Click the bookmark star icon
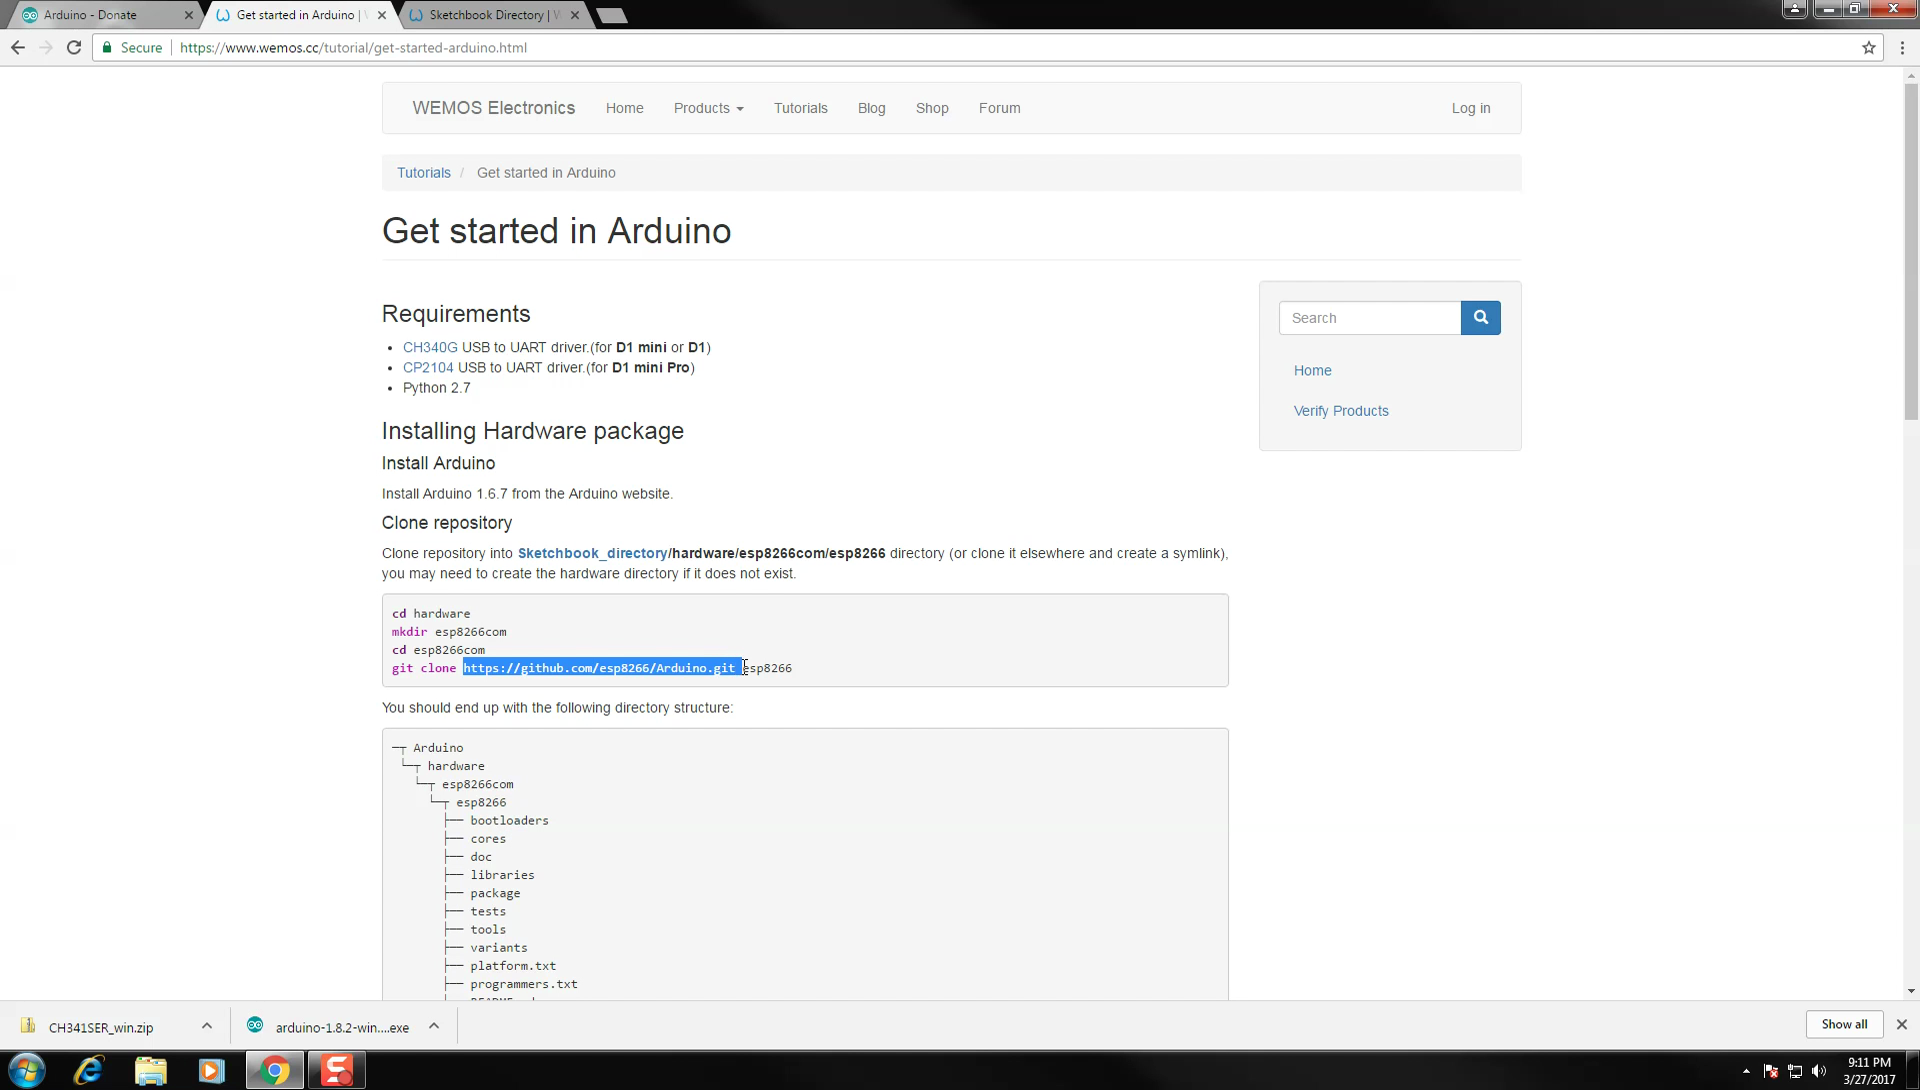The height and width of the screenshot is (1090, 1920). tap(1869, 47)
